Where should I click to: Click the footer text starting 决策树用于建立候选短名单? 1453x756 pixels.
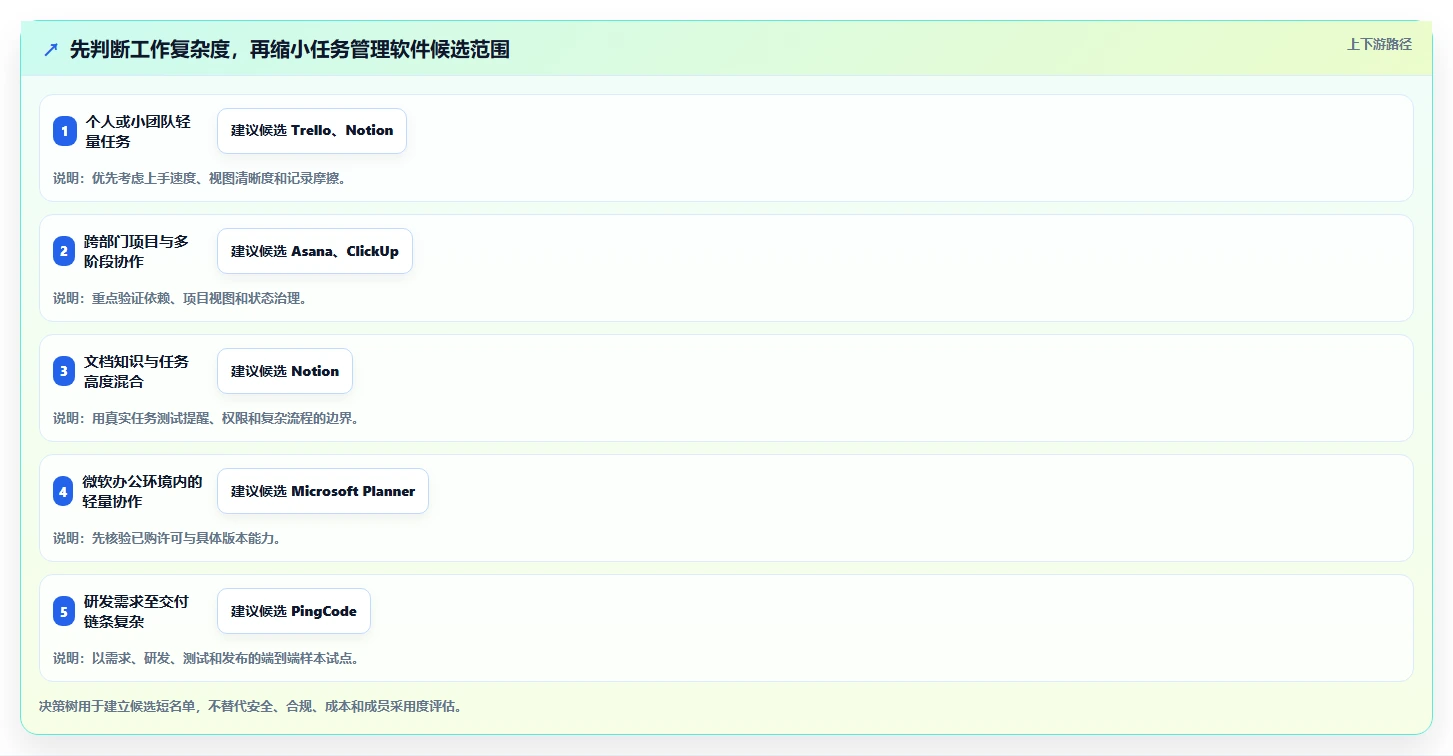[250, 706]
